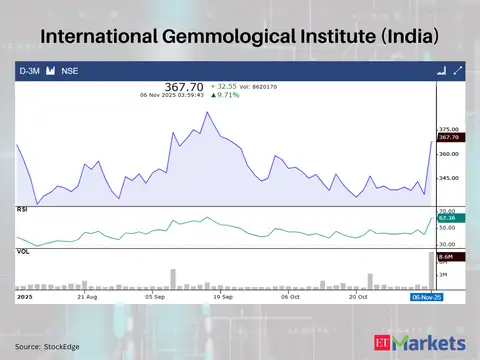Click the 19 Sep date label
This screenshot has height=360, width=480.
click(x=223, y=297)
